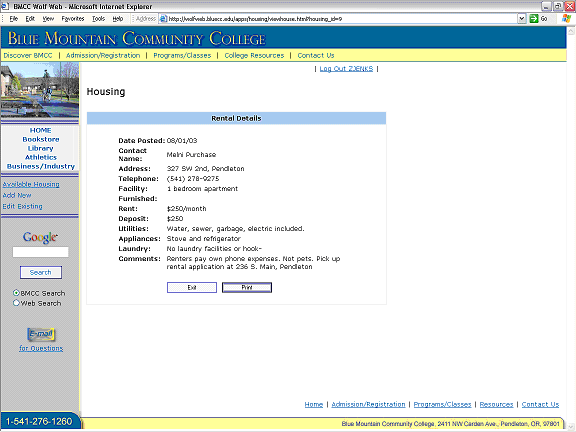Screen dimensions: 576x432
Task: Select the BMCC Search radio button
Action: tap(16, 293)
